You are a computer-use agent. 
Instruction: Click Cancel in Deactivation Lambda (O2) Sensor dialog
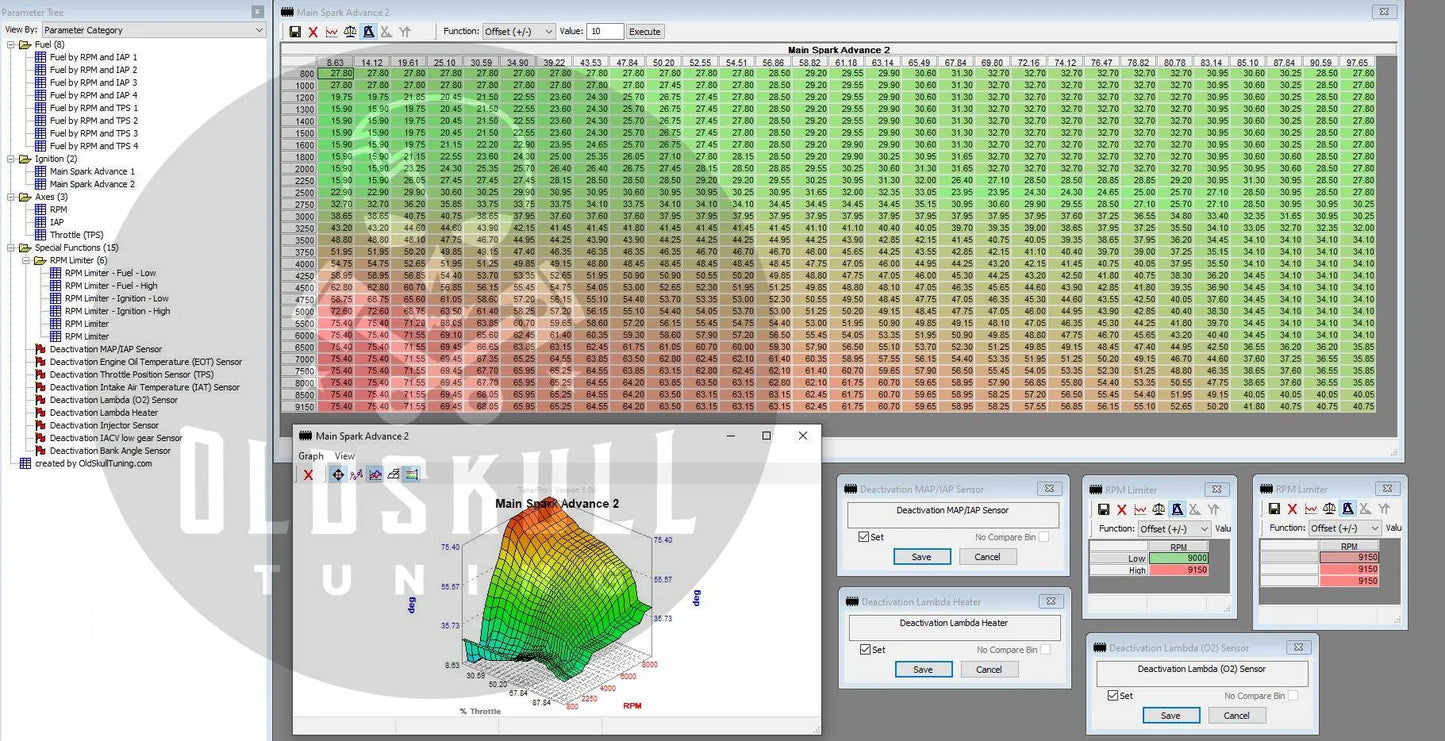pos(1236,715)
